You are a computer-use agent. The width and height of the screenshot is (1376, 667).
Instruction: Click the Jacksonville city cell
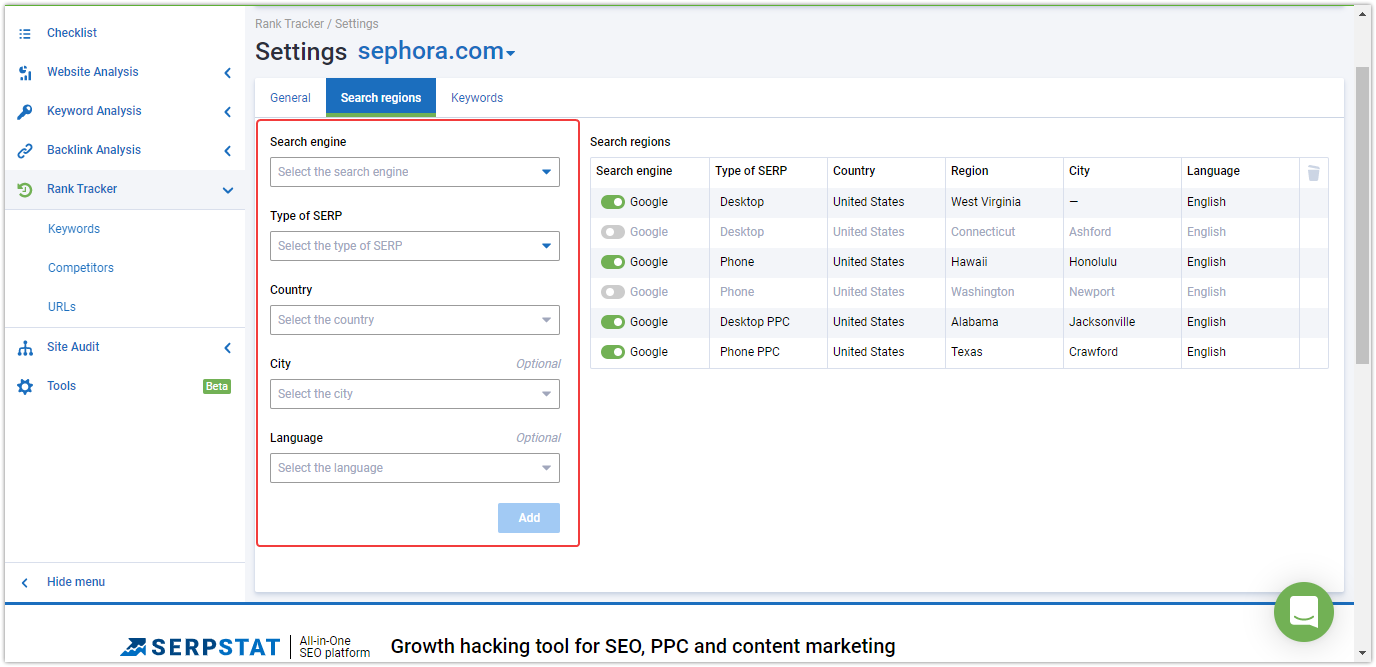pos(1103,322)
